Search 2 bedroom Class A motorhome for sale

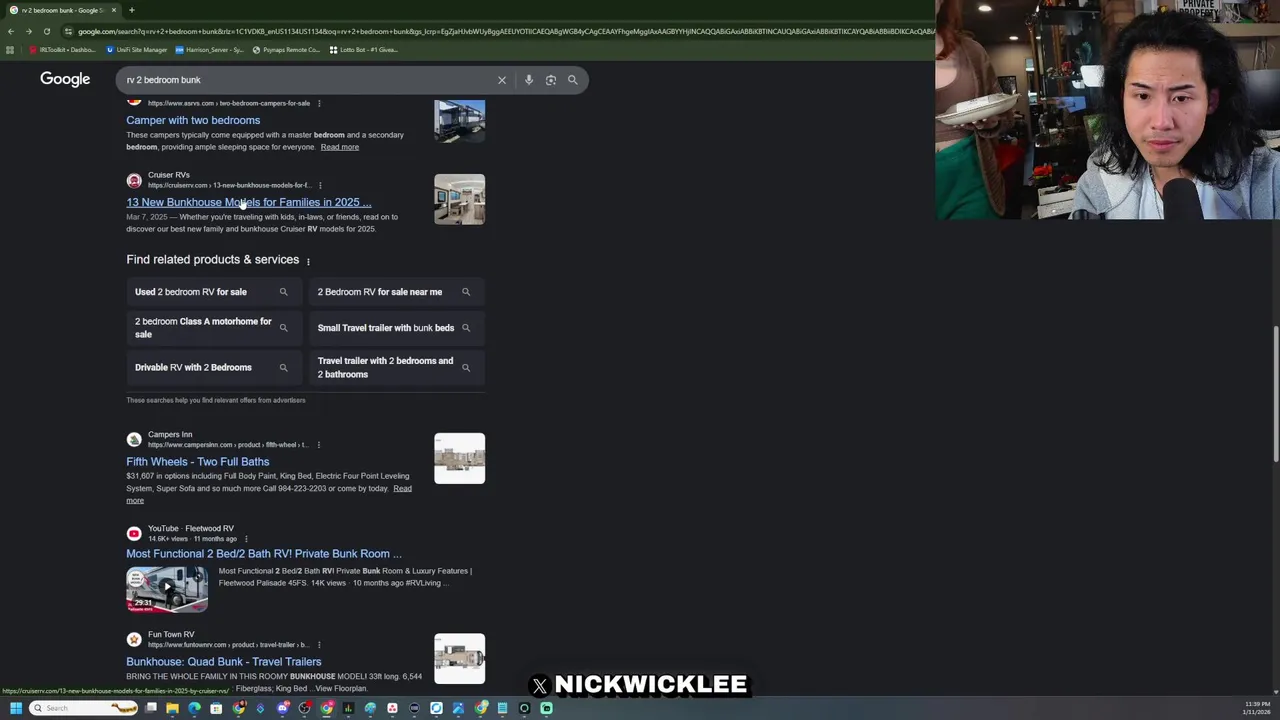(x=213, y=328)
